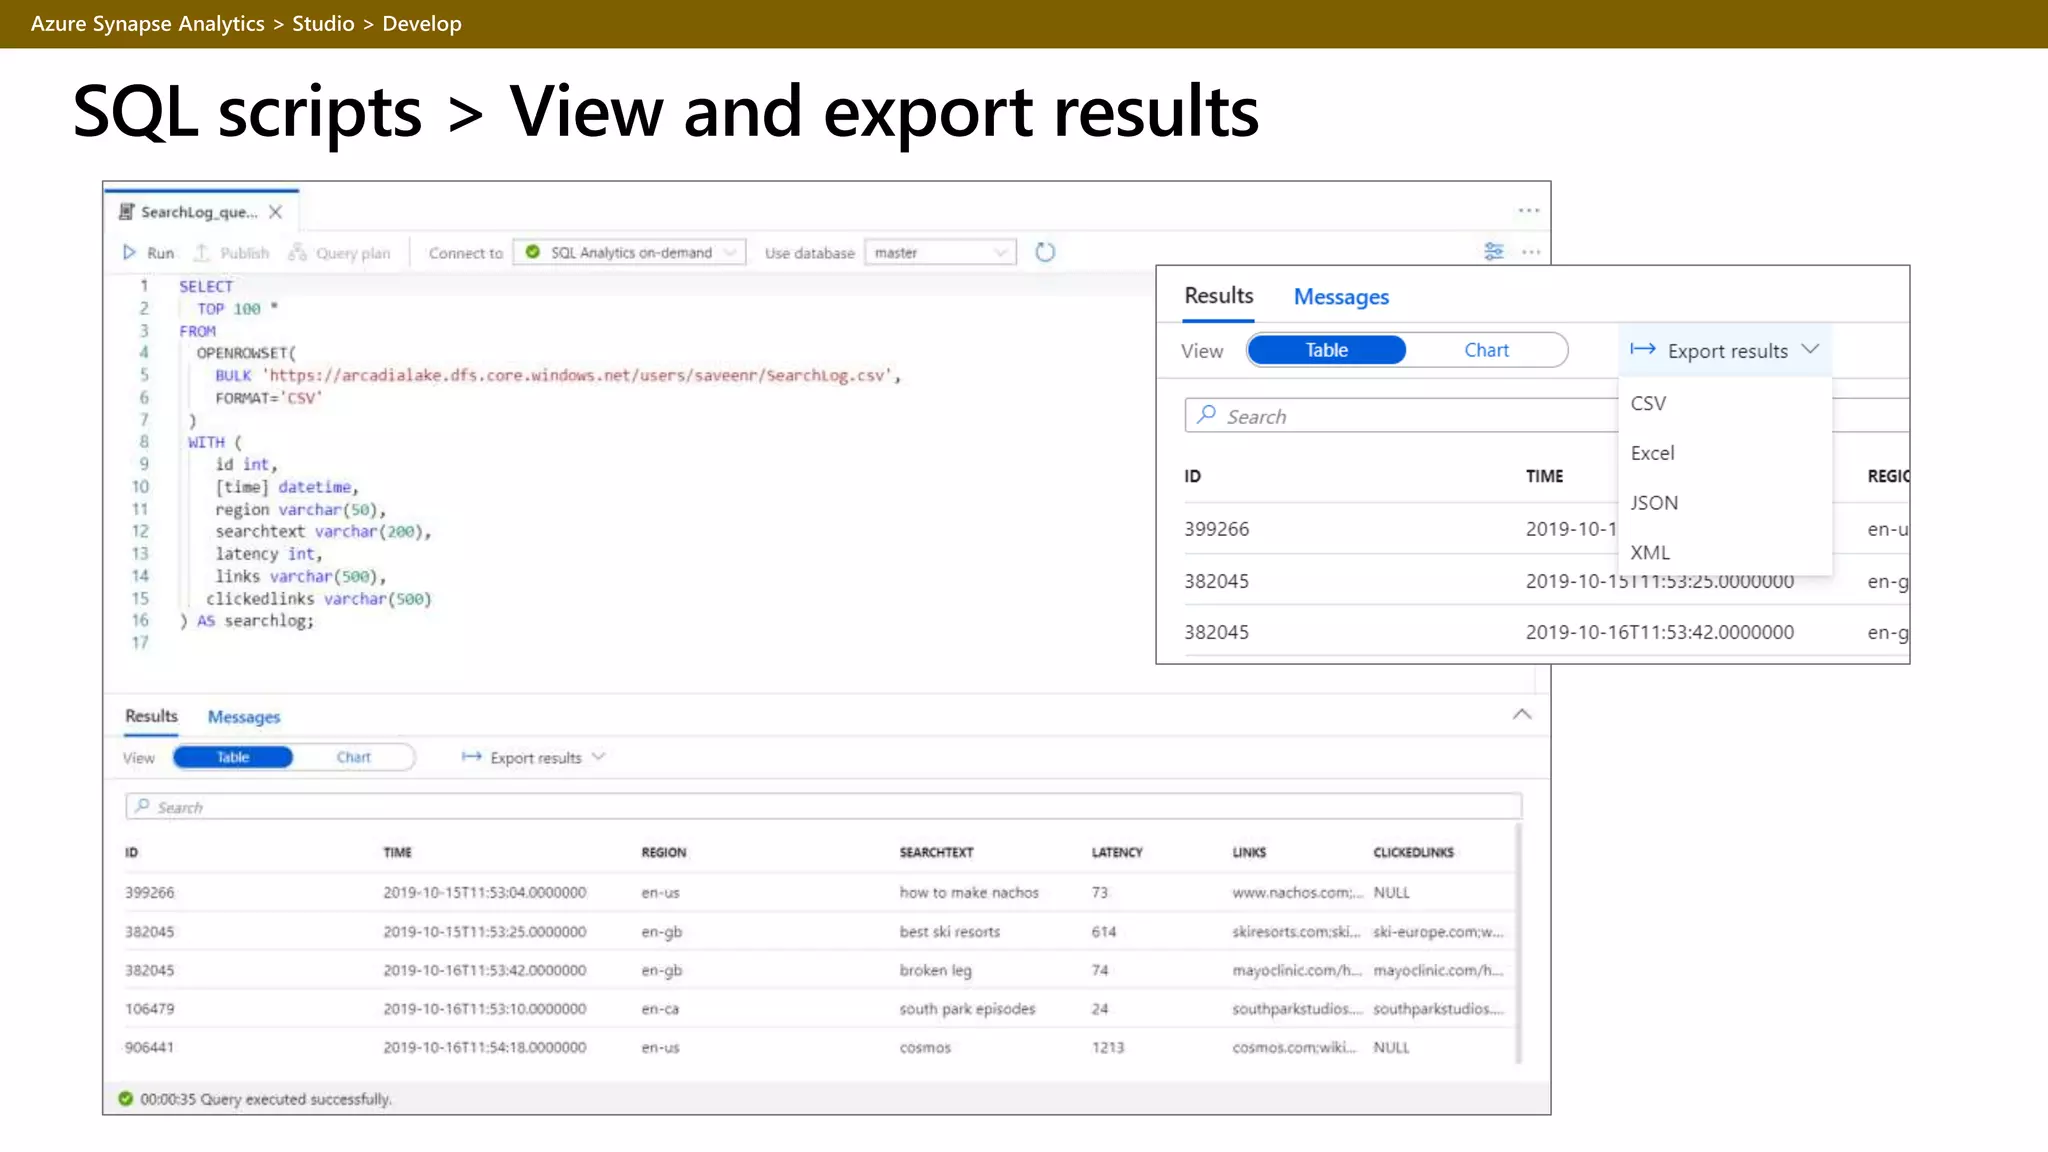This screenshot has width=2048, height=1152.
Task: Select cell 'cosmos' in searchtext column
Action: (x=925, y=1047)
